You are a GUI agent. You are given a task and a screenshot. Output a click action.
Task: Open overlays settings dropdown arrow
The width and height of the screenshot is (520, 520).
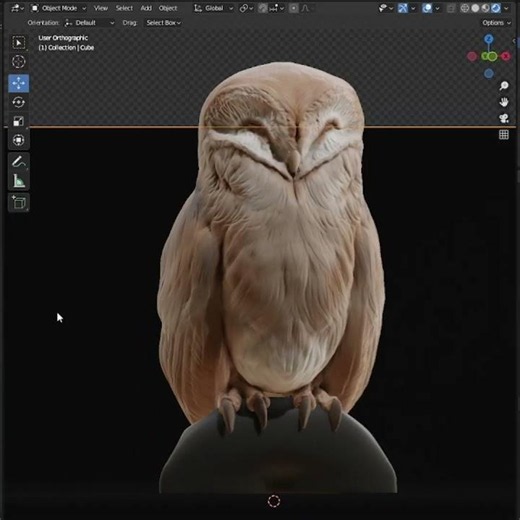[437, 8]
